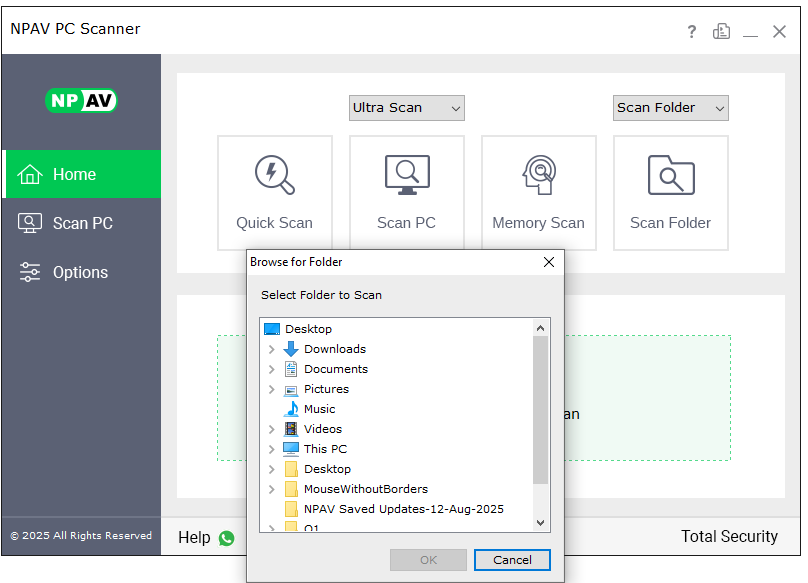The width and height of the screenshot is (808, 583).
Task: Start a scan via Scan PC monitor icon
Action: click(x=406, y=176)
